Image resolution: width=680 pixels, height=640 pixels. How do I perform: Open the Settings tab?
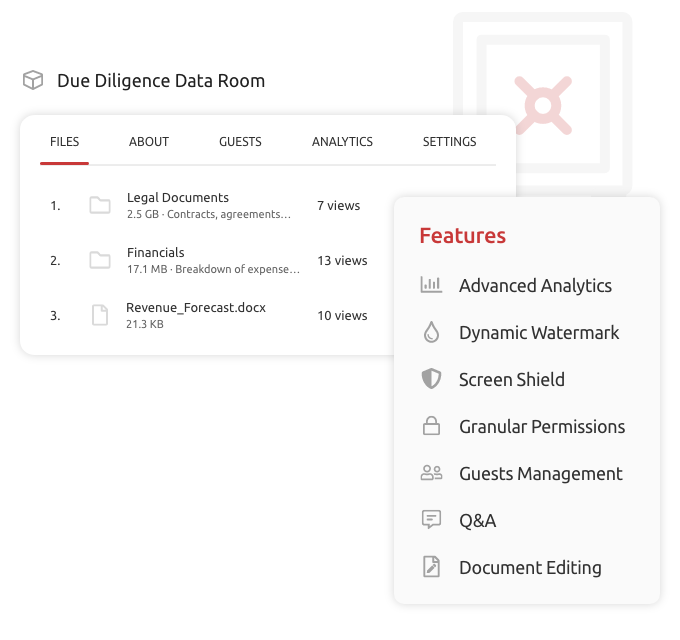tap(449, 142)
